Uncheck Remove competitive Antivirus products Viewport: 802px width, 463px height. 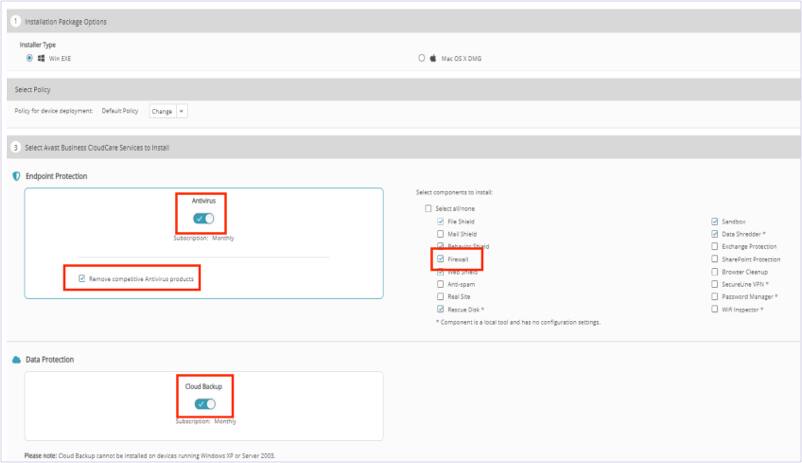pos(81,278)
